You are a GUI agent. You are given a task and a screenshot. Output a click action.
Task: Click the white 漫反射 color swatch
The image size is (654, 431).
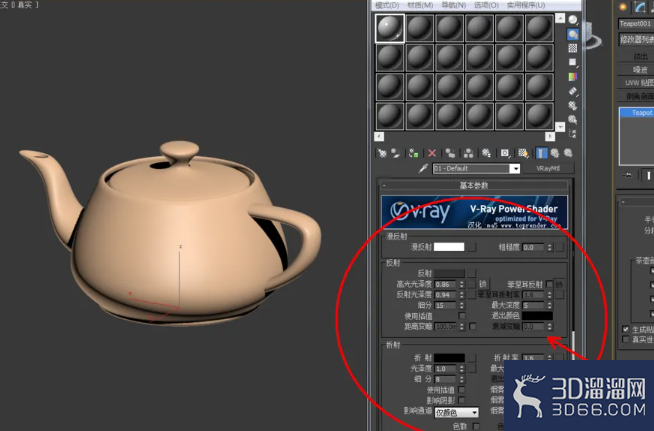[449, 247]
